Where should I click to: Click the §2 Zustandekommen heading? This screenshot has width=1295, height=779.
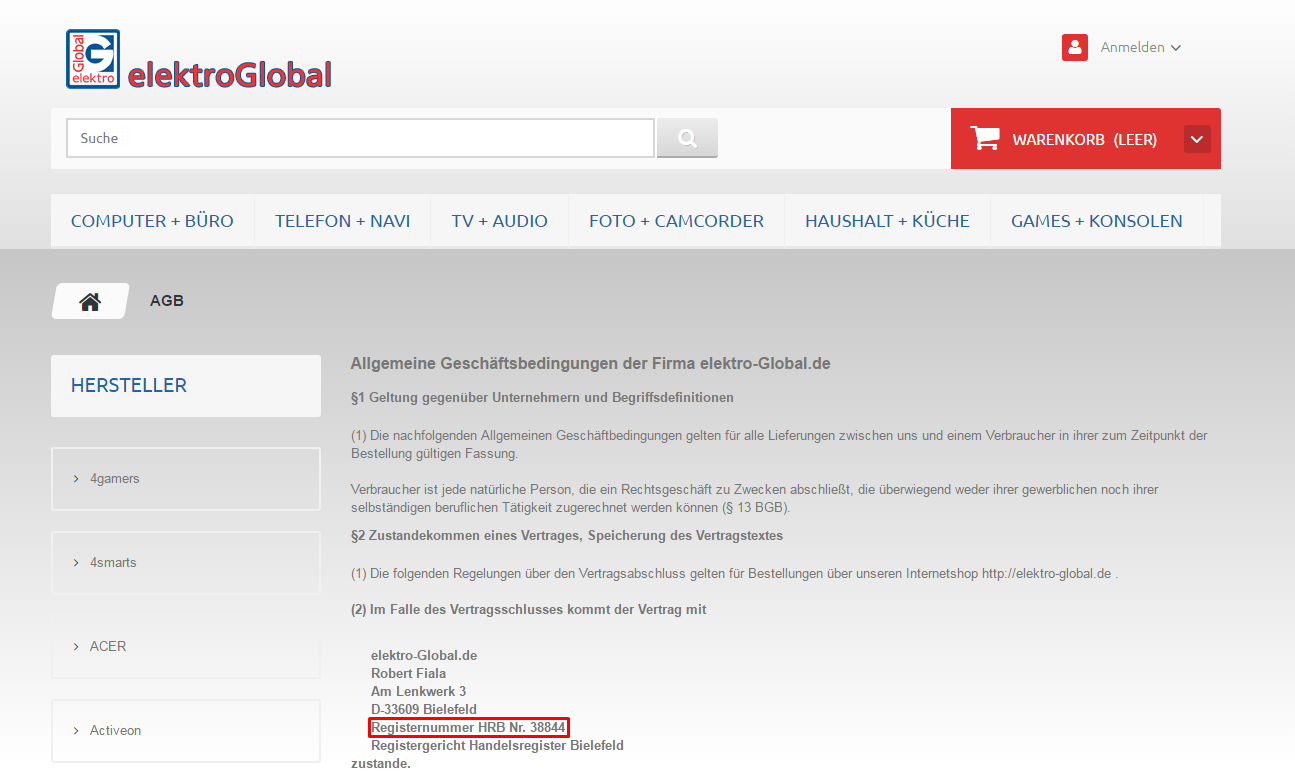(567, 536)
